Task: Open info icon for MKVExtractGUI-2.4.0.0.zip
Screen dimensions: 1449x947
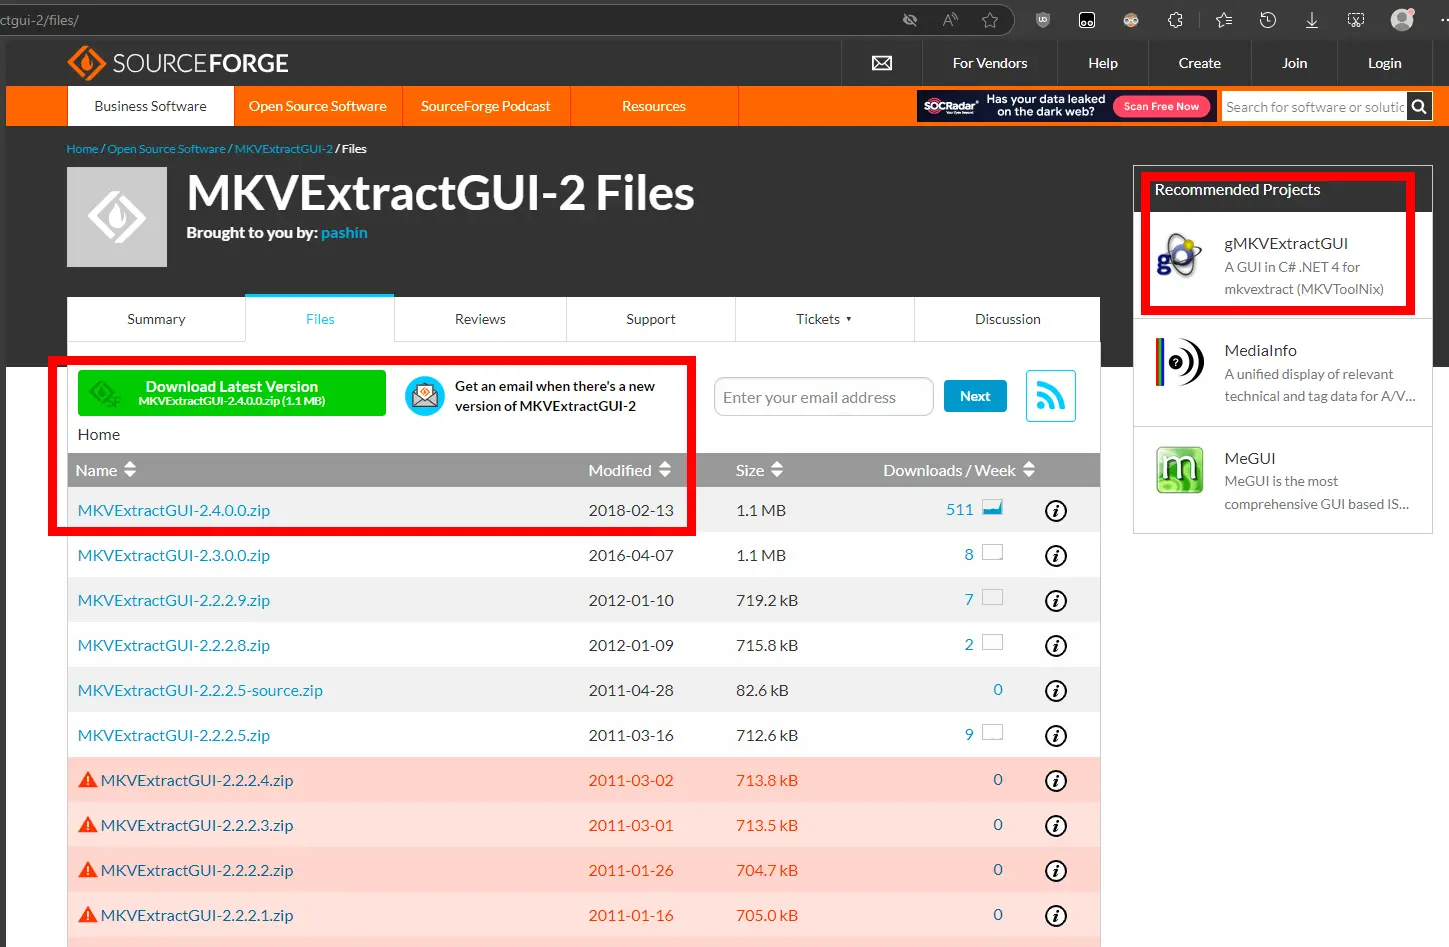Action: (x=1056, y=511)
